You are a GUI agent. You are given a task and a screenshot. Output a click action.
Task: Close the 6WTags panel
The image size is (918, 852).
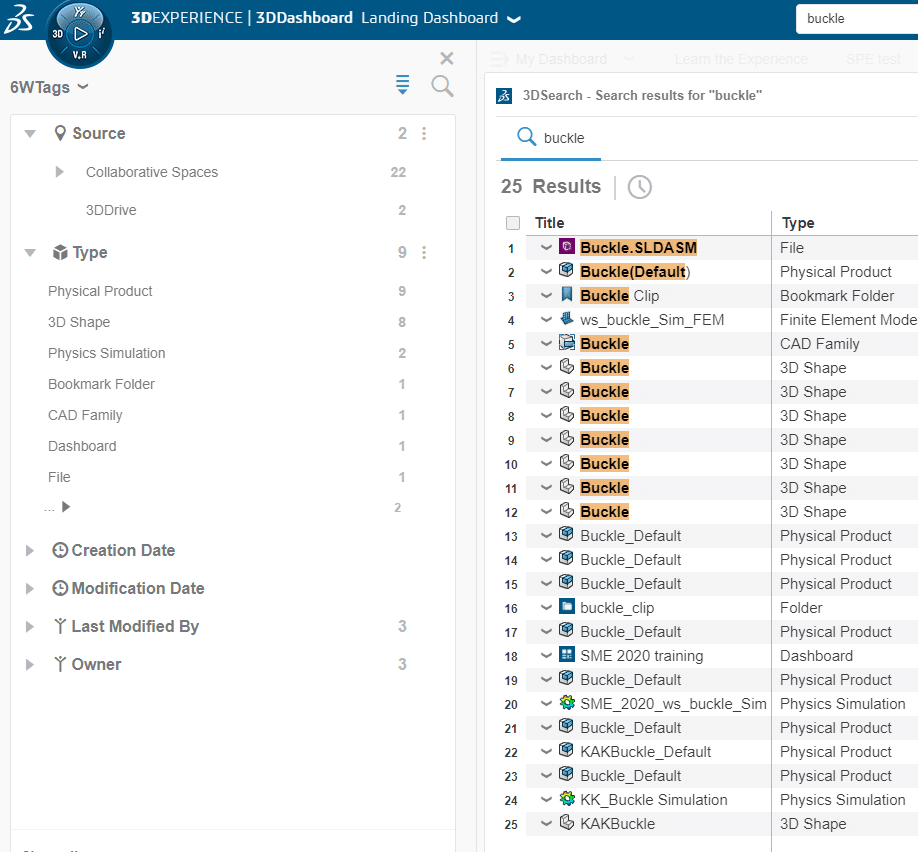(447, 58)
